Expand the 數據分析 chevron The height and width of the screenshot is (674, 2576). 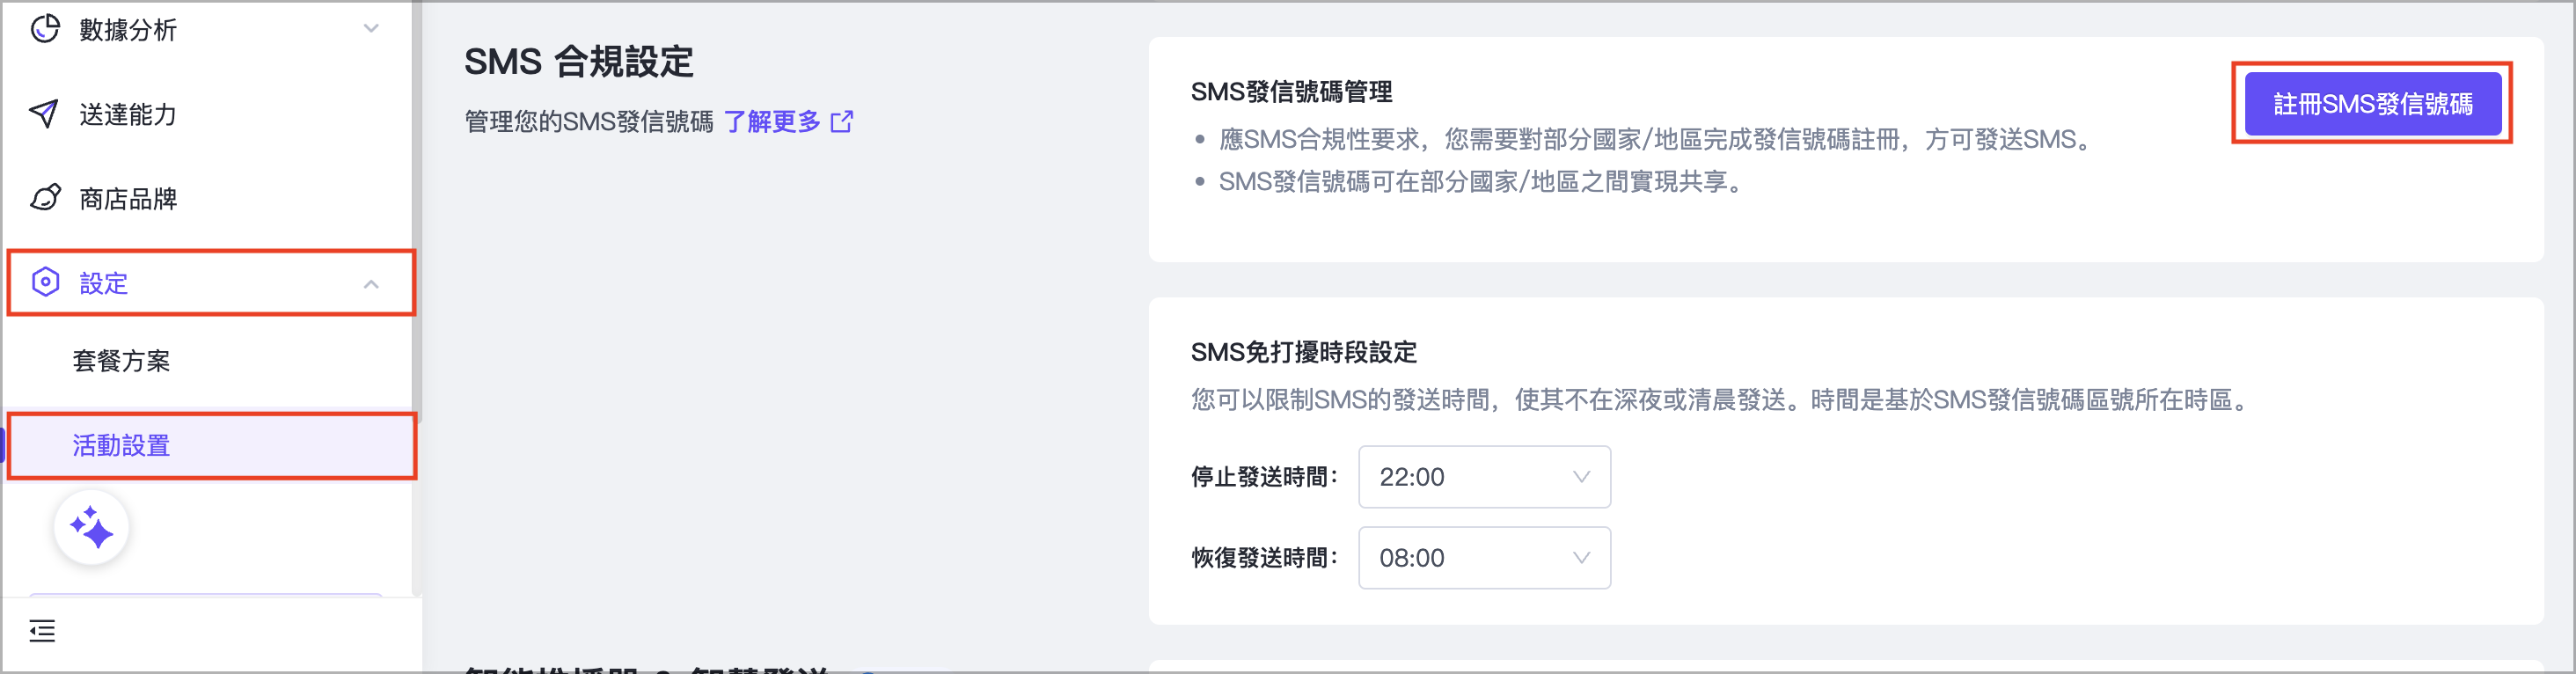click(x=371, y=29)
